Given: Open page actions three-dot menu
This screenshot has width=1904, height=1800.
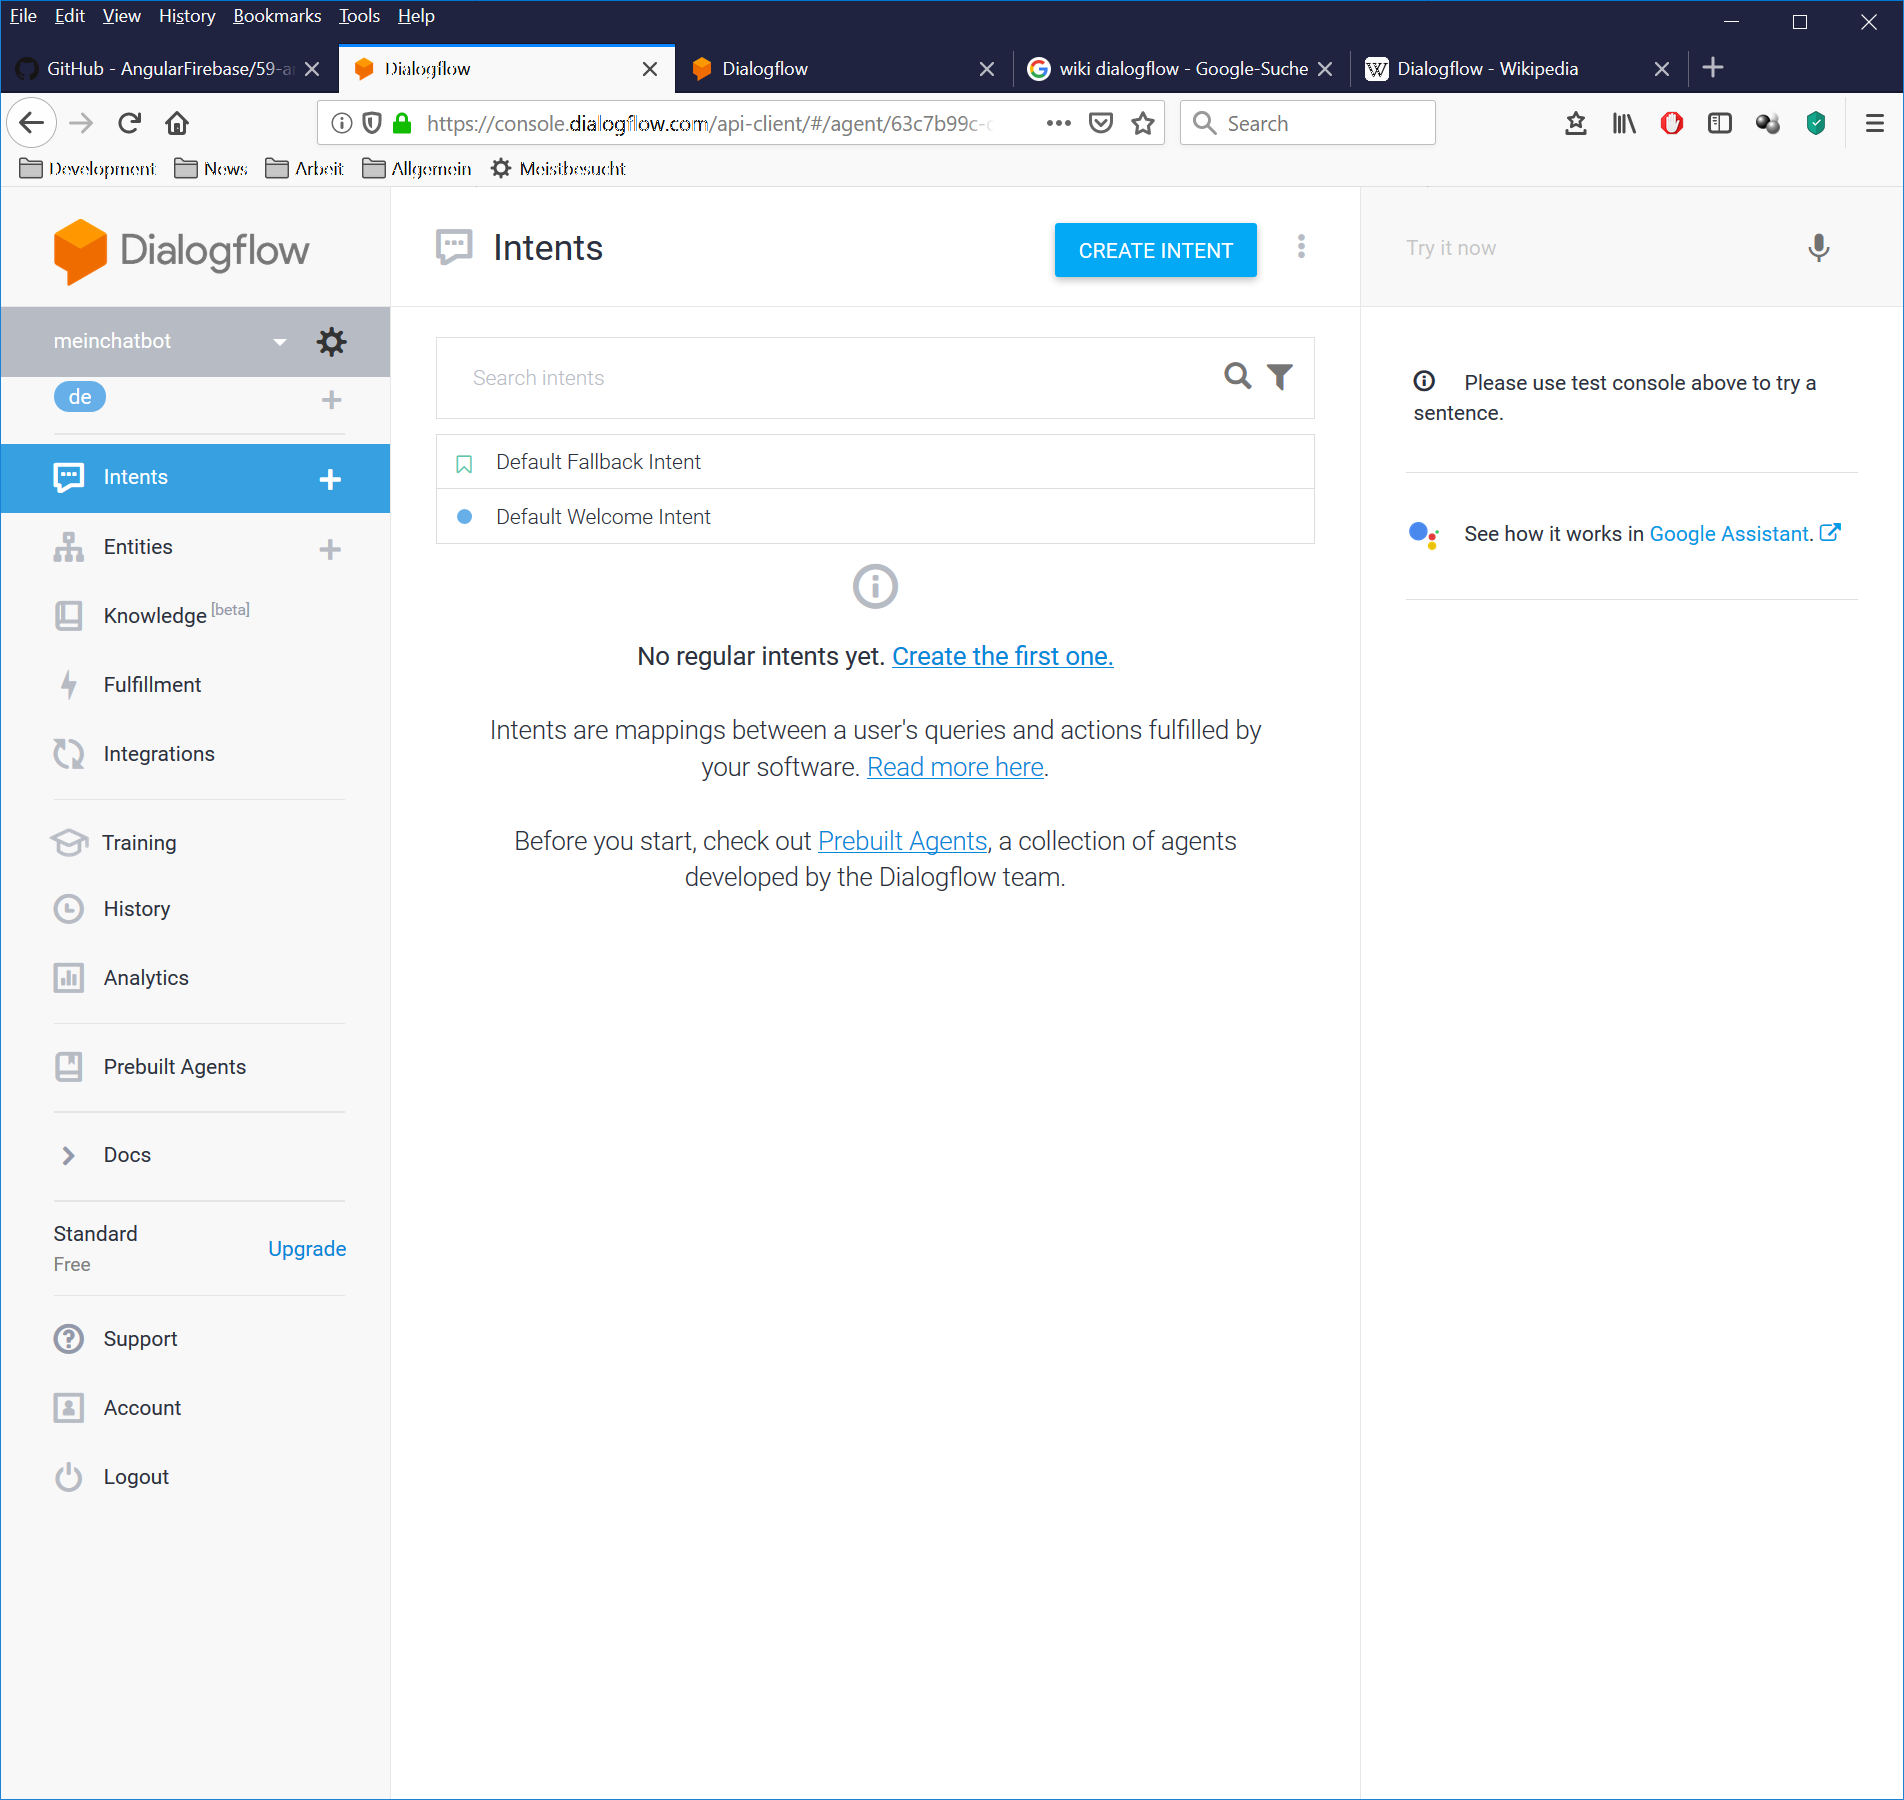Looking at the screenshot, I should pyautogui.click(x=1058, y=123).
